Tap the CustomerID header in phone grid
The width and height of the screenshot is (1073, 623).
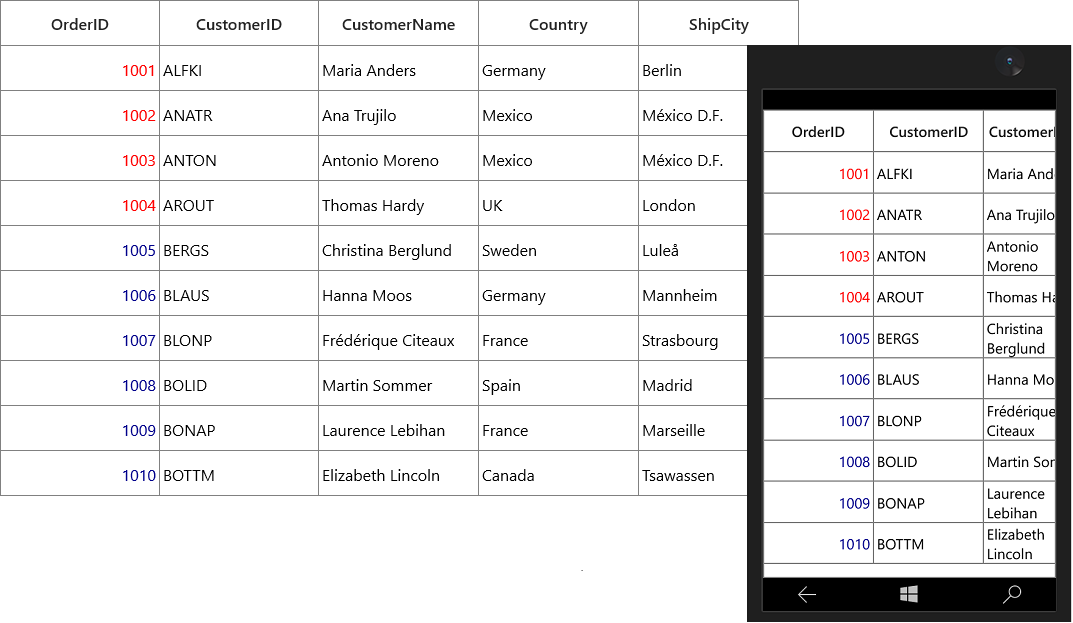(x=929, y=131)
